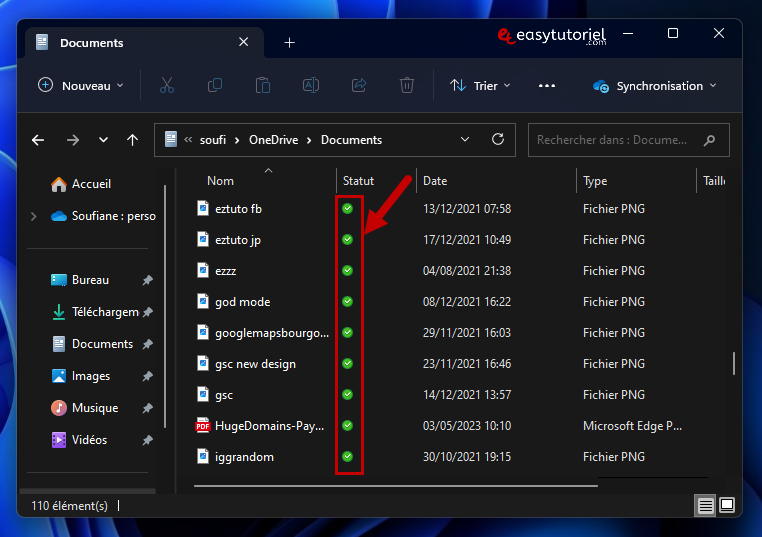Switch to large icons view layout
The image size is (762, 537).
pos(727,505)
